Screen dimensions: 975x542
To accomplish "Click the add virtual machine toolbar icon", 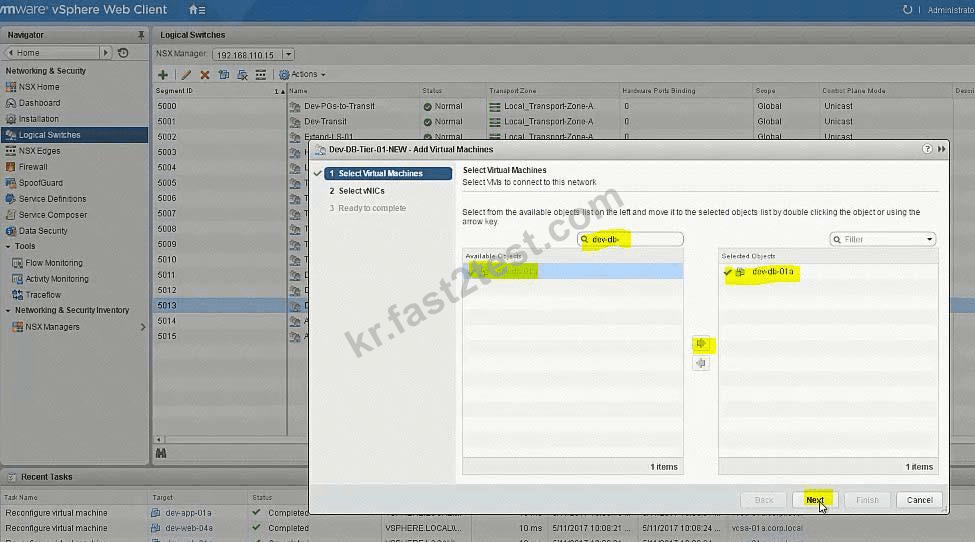I will pos(224,75).
